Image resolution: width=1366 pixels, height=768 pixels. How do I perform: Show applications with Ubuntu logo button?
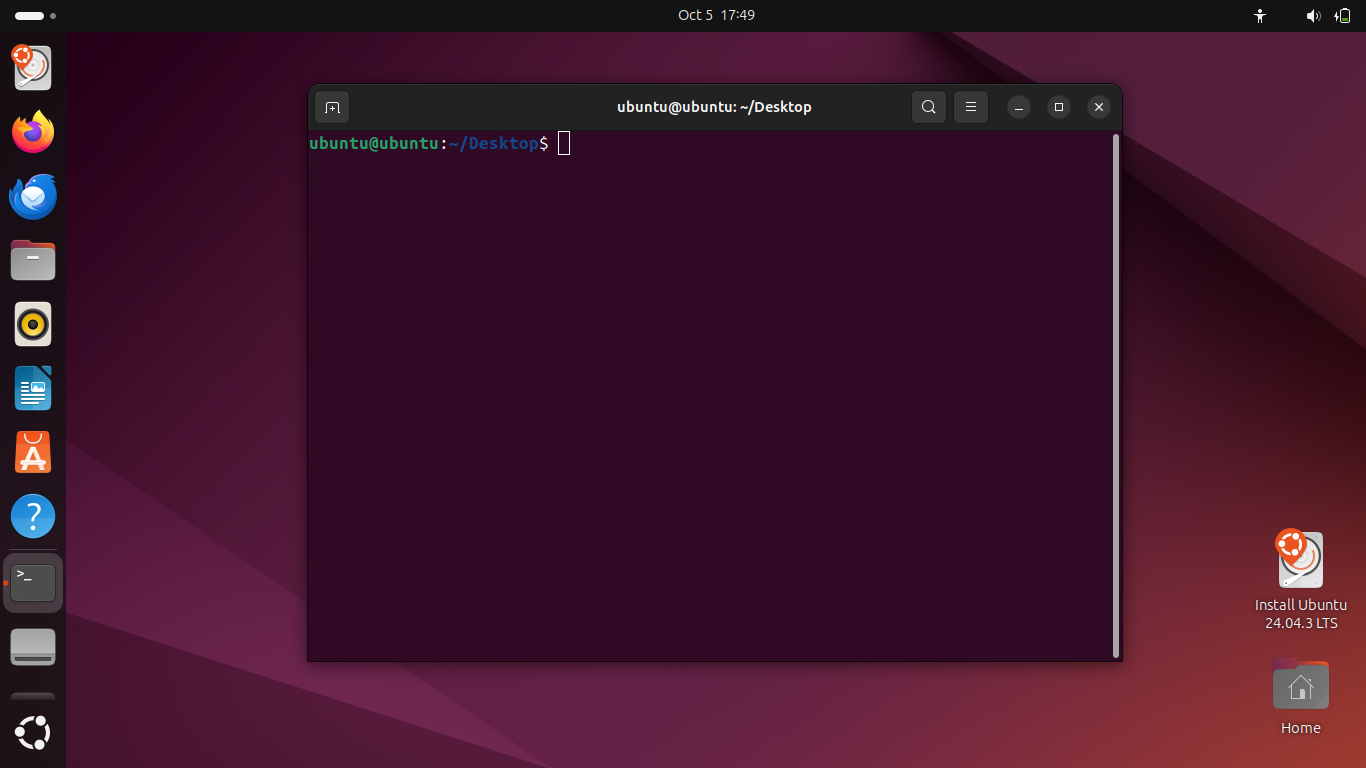click(x=33, y=733)
